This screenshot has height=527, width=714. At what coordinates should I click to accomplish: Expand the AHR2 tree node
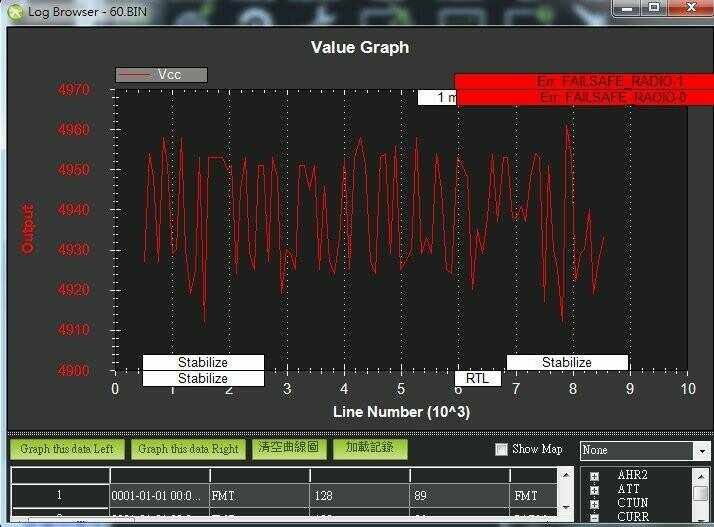click(595, 475)
